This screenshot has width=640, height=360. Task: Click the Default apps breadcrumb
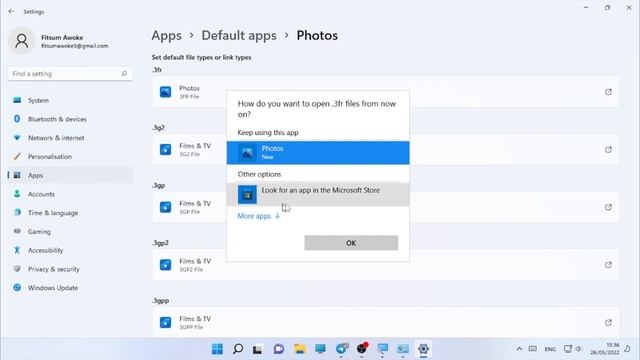239,36
